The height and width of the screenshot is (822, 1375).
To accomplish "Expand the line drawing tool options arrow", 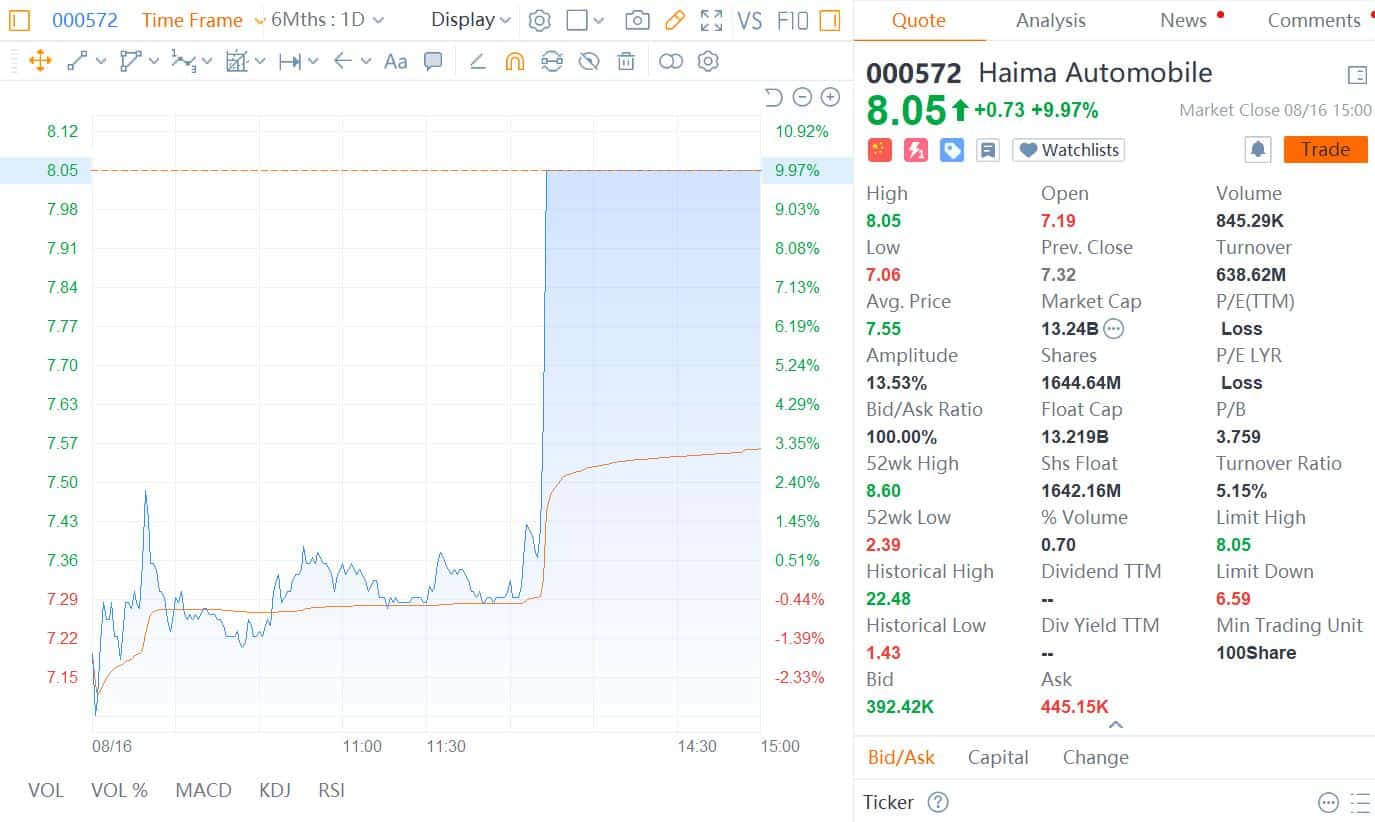I will [x=101, y=61].
